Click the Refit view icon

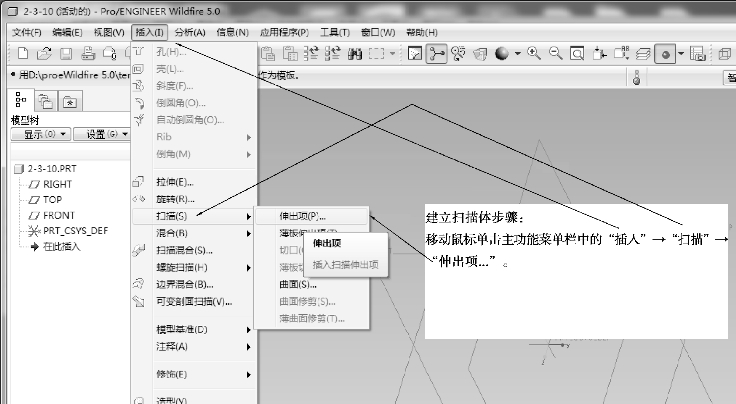tap(577, 53)
